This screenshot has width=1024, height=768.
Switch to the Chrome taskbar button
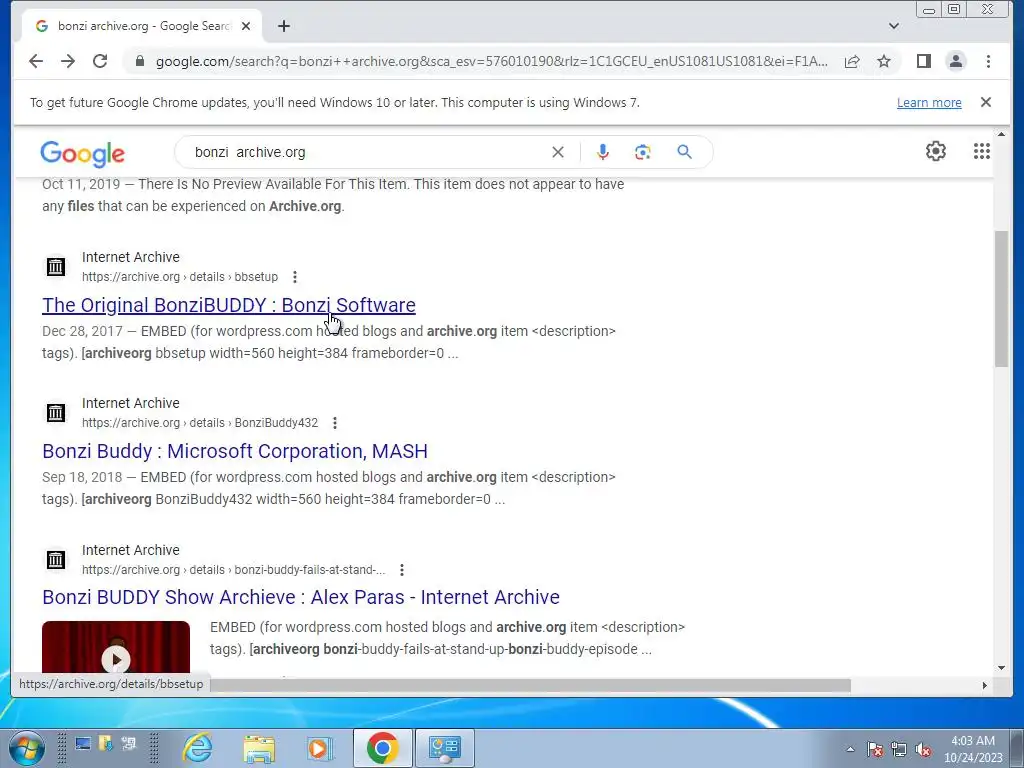383,748
